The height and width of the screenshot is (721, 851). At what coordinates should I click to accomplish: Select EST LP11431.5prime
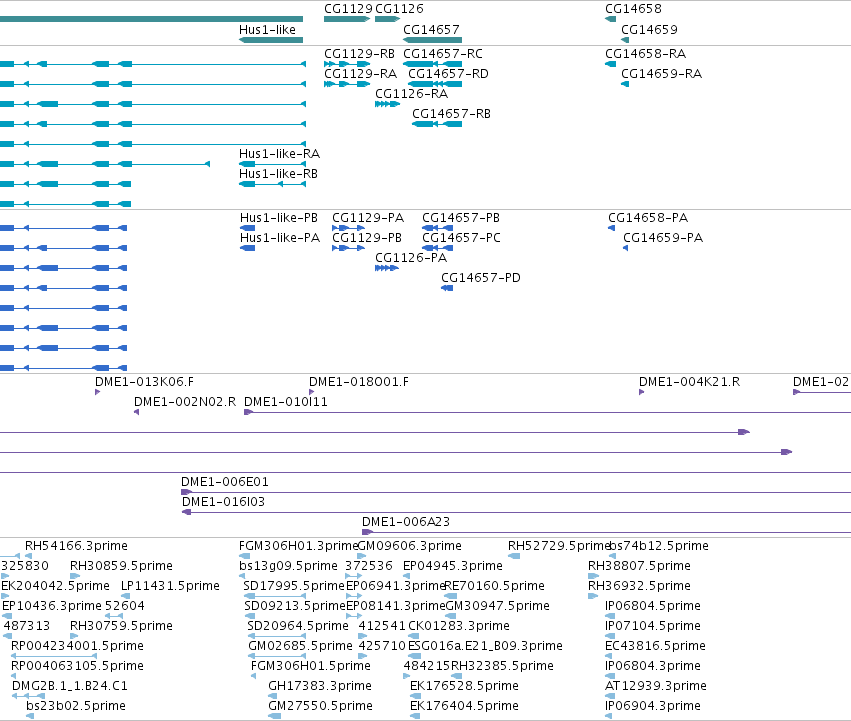tap(125, 596)
